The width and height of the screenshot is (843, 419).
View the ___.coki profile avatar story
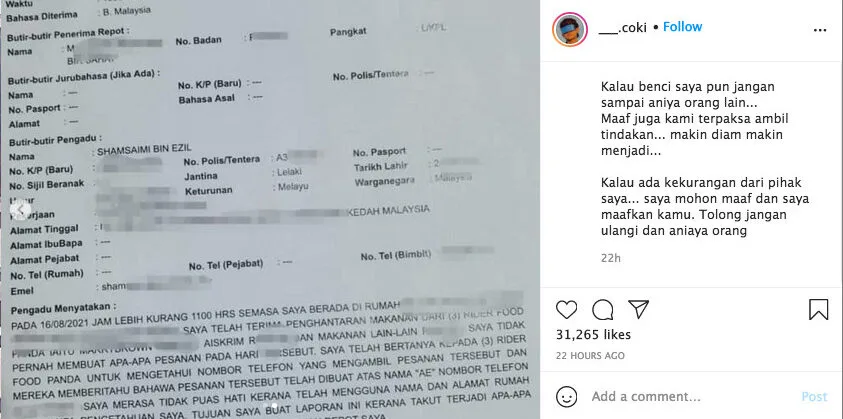[569, 29]
